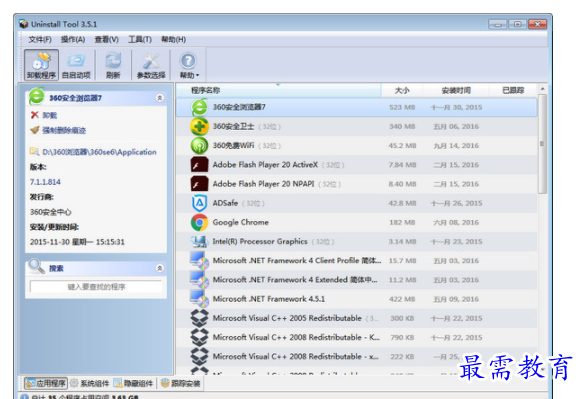Click 卸载 uninstall link in side panel
The width and height of the screenshot is (581, 399).
pos(50,115)
